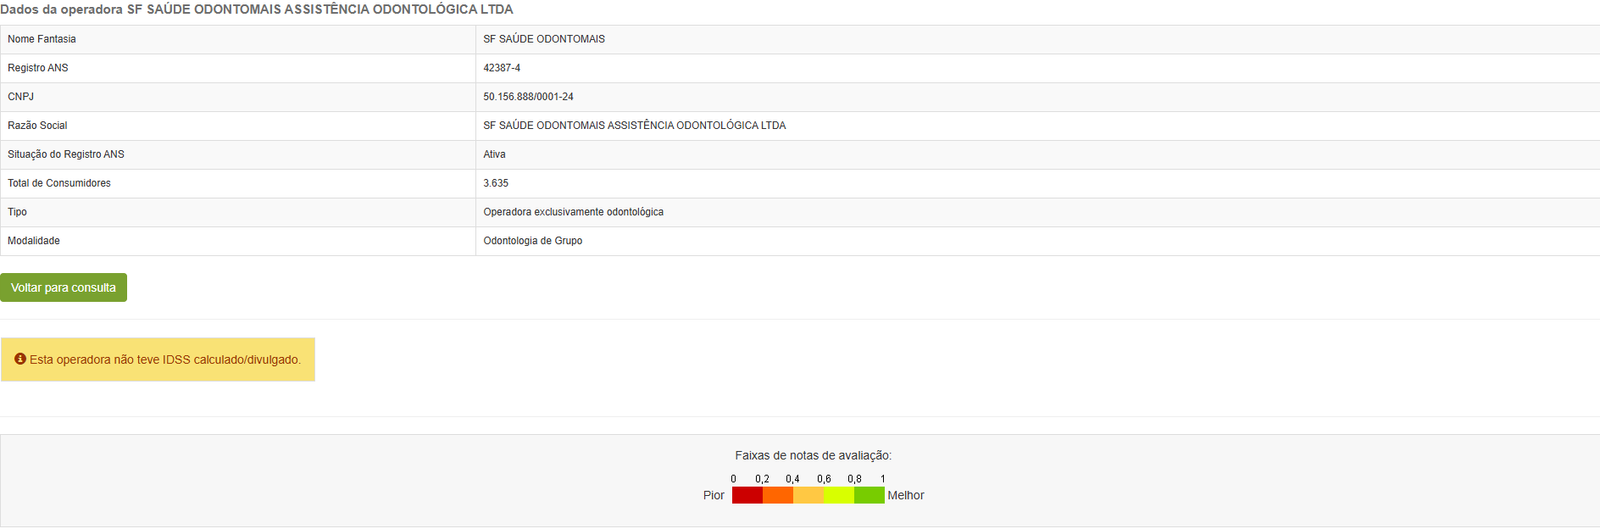The width and height of the screenshot is (1600, 530).
Task: Click the IDSS not calculated alert message
Action: click(165, 360)
